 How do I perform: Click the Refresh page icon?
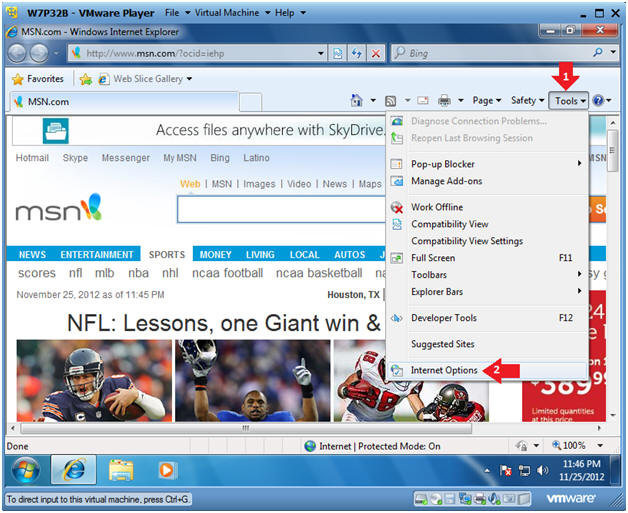(356, 53)
